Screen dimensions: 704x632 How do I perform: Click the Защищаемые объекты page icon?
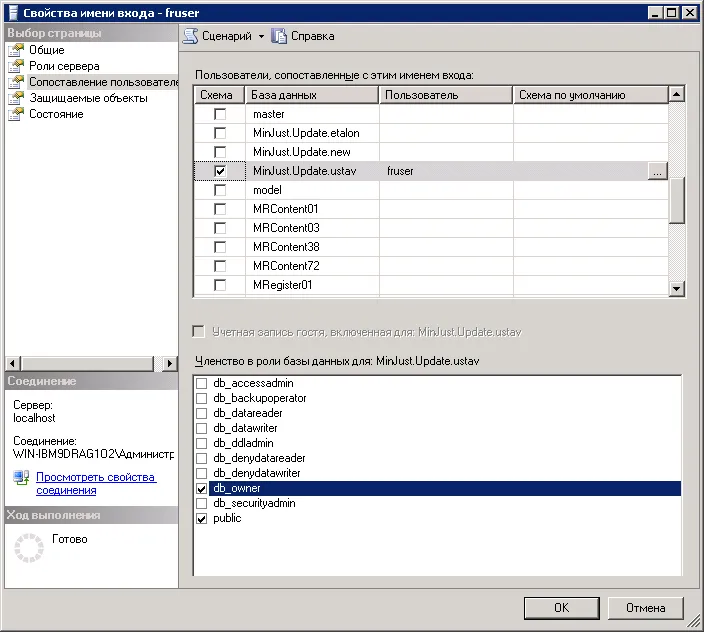coord(16,98)
